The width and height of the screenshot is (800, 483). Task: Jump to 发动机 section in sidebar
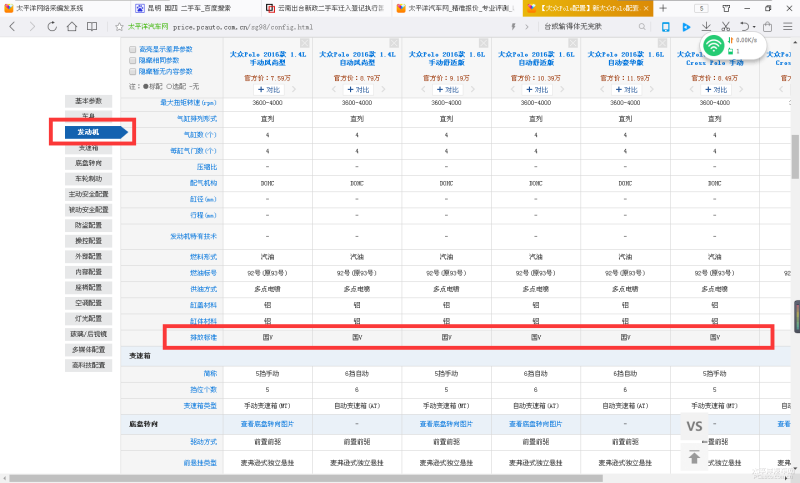click(x=95, y=132)
